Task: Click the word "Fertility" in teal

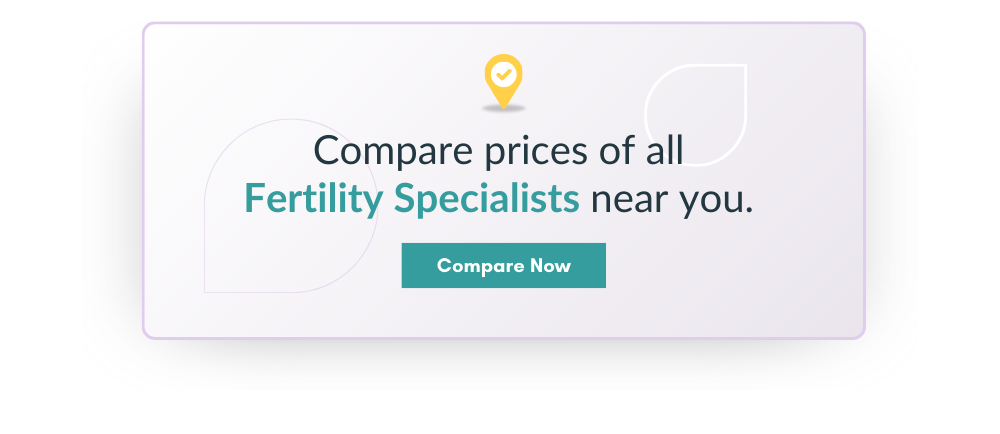Action: [x=313, y=198]
